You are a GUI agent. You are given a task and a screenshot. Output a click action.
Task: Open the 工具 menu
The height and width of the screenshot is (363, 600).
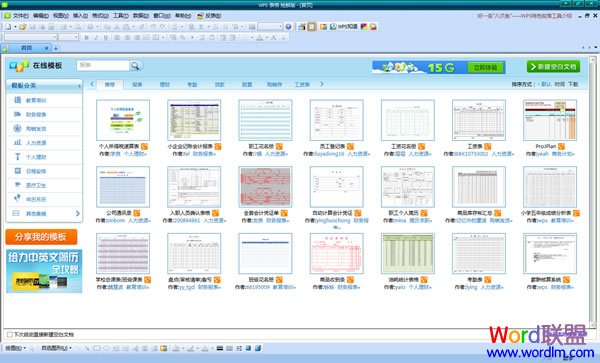pos(121,16)
